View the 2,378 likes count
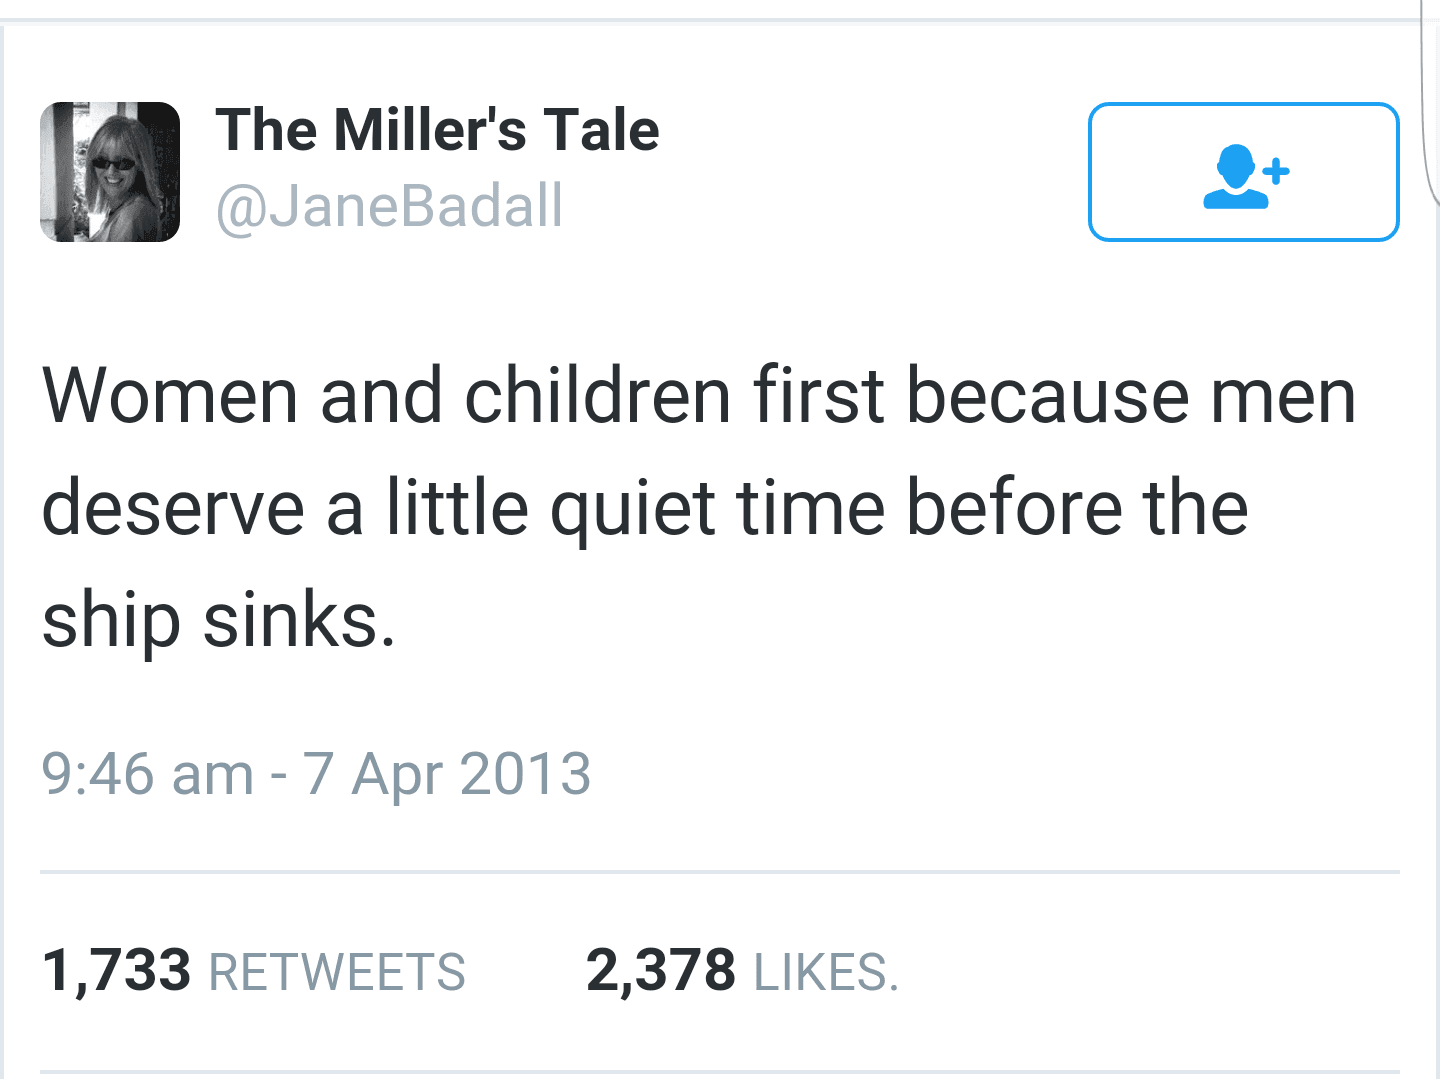The width and height of the screenshot is (1440, 1079). 661,971
